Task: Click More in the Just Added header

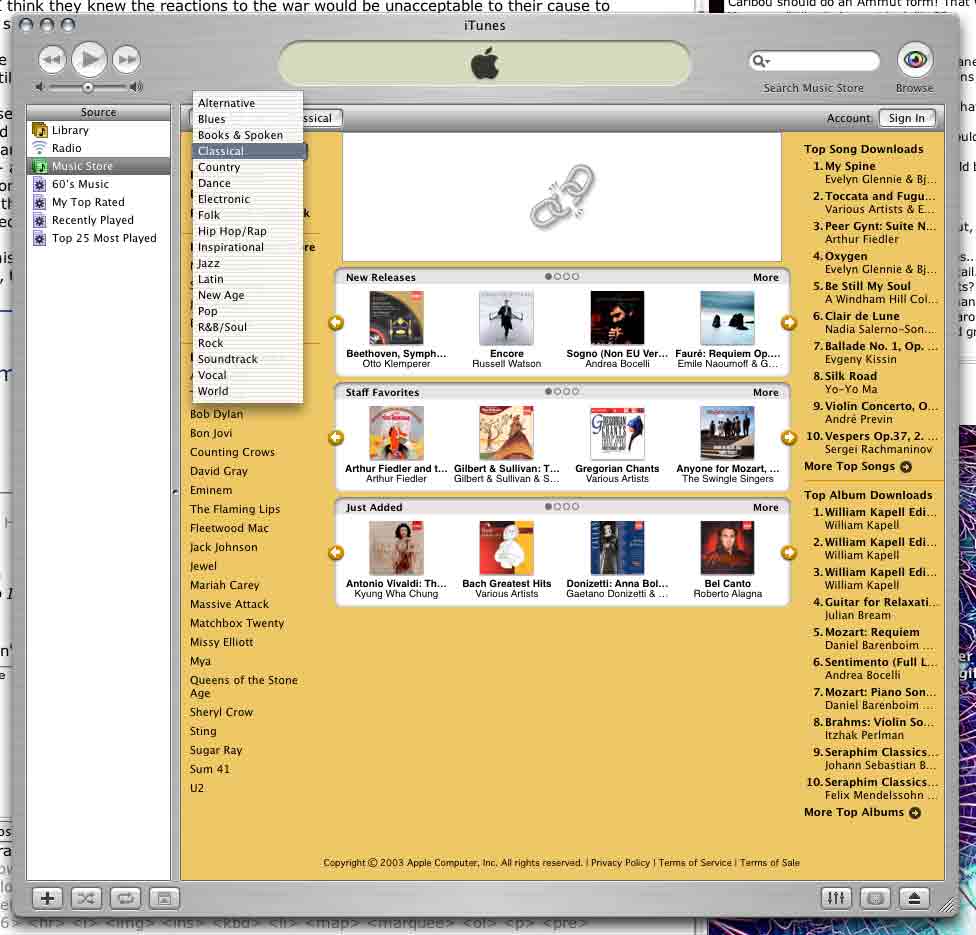Action: (x=766, y=508)
